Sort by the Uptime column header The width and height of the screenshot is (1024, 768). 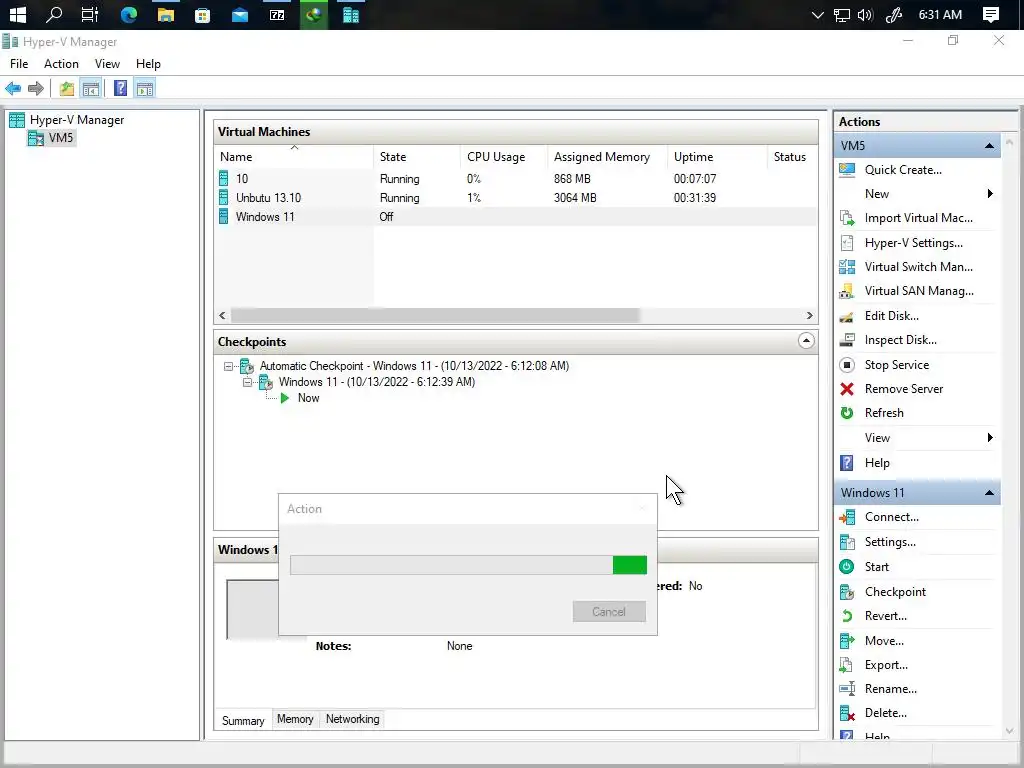pyautogui.click(x=716, y=157)
